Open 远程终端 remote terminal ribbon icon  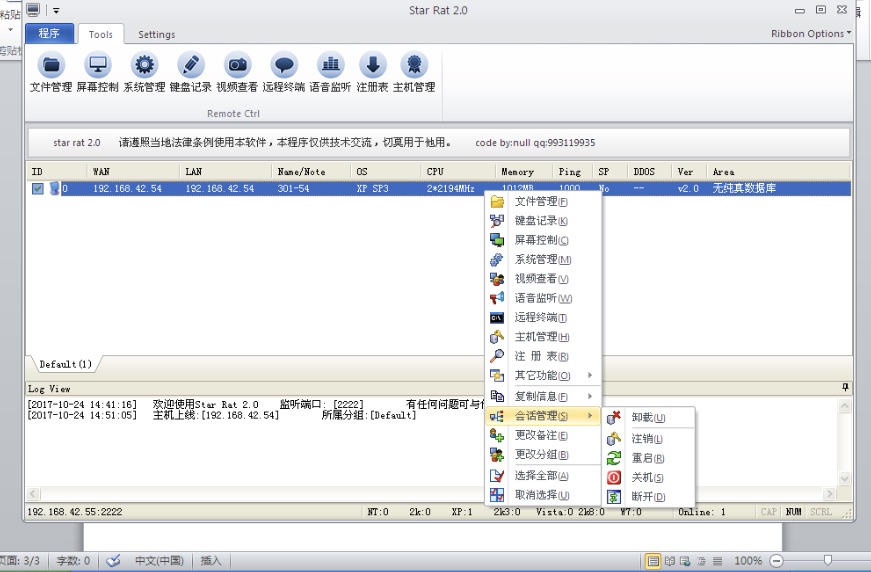pyautogui.click(x=284, y=72)
